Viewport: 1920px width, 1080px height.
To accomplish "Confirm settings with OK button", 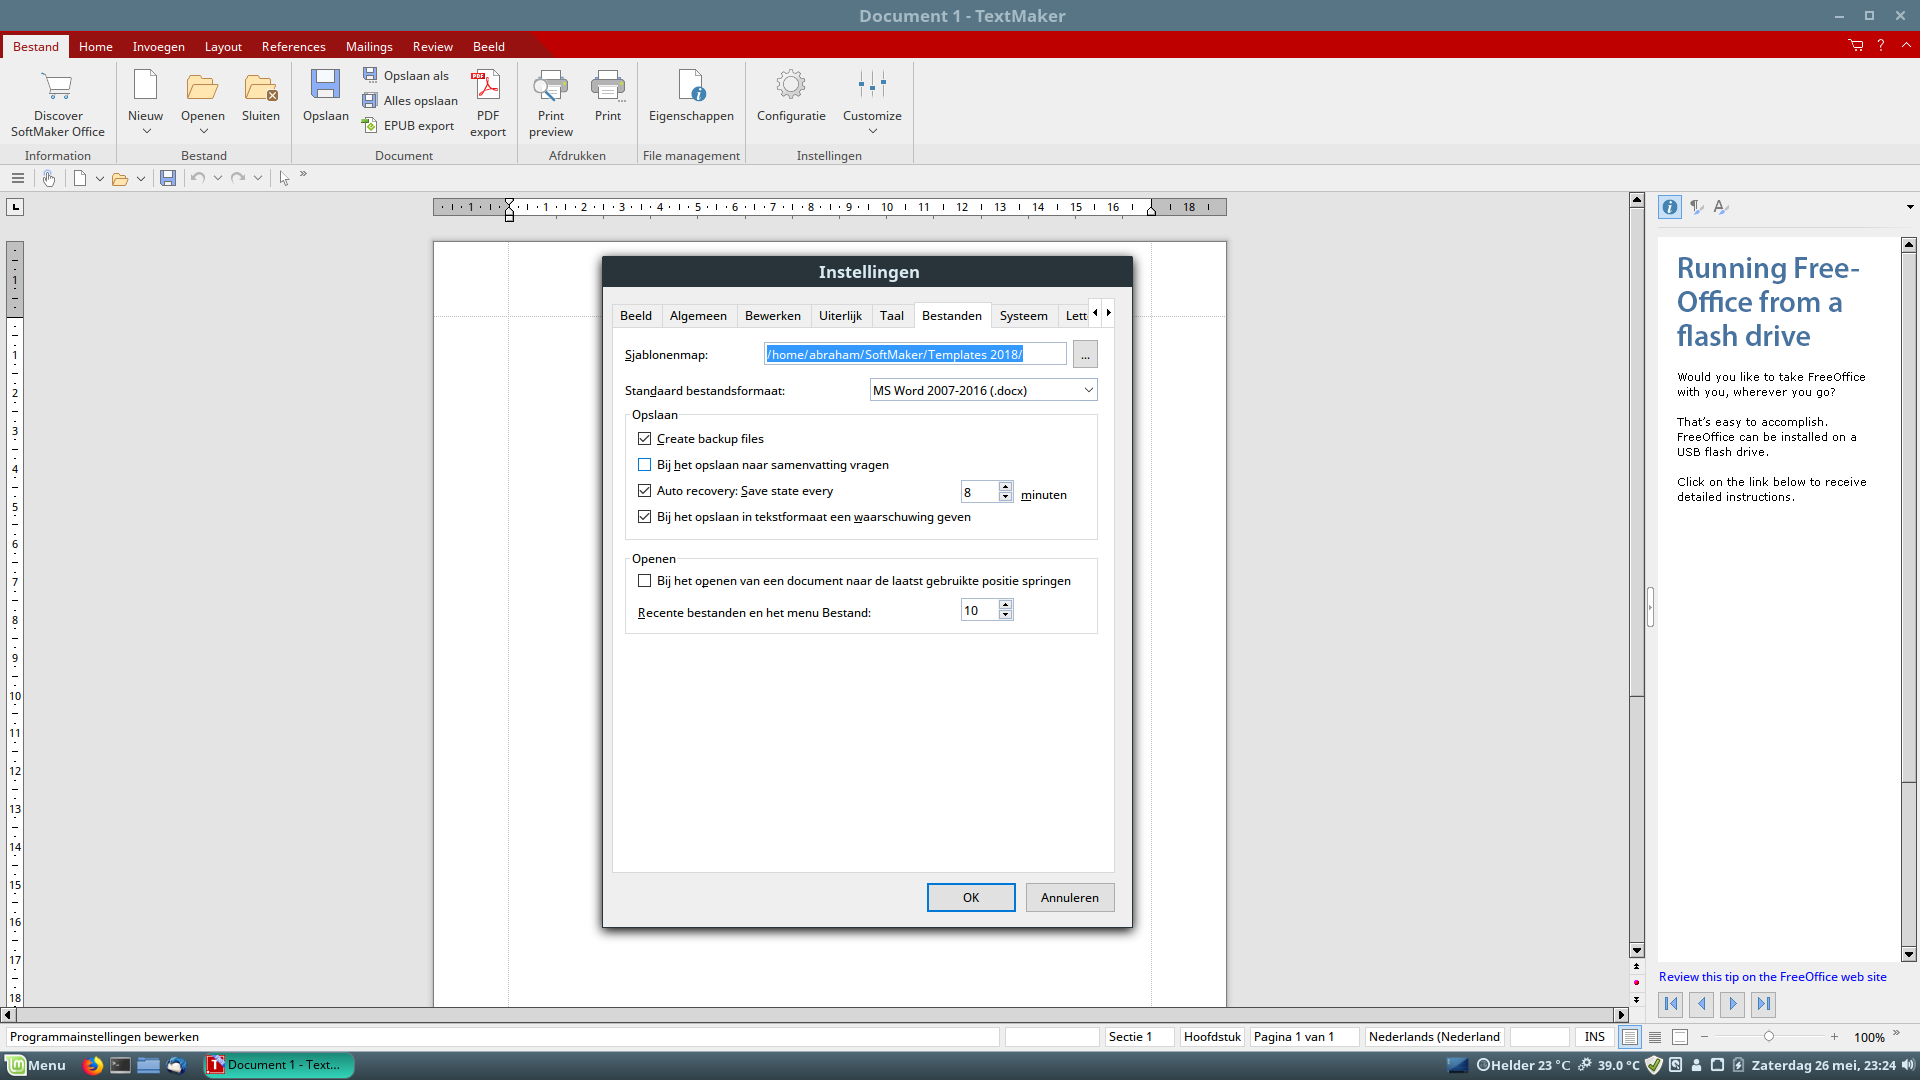I will pos(971,898).
